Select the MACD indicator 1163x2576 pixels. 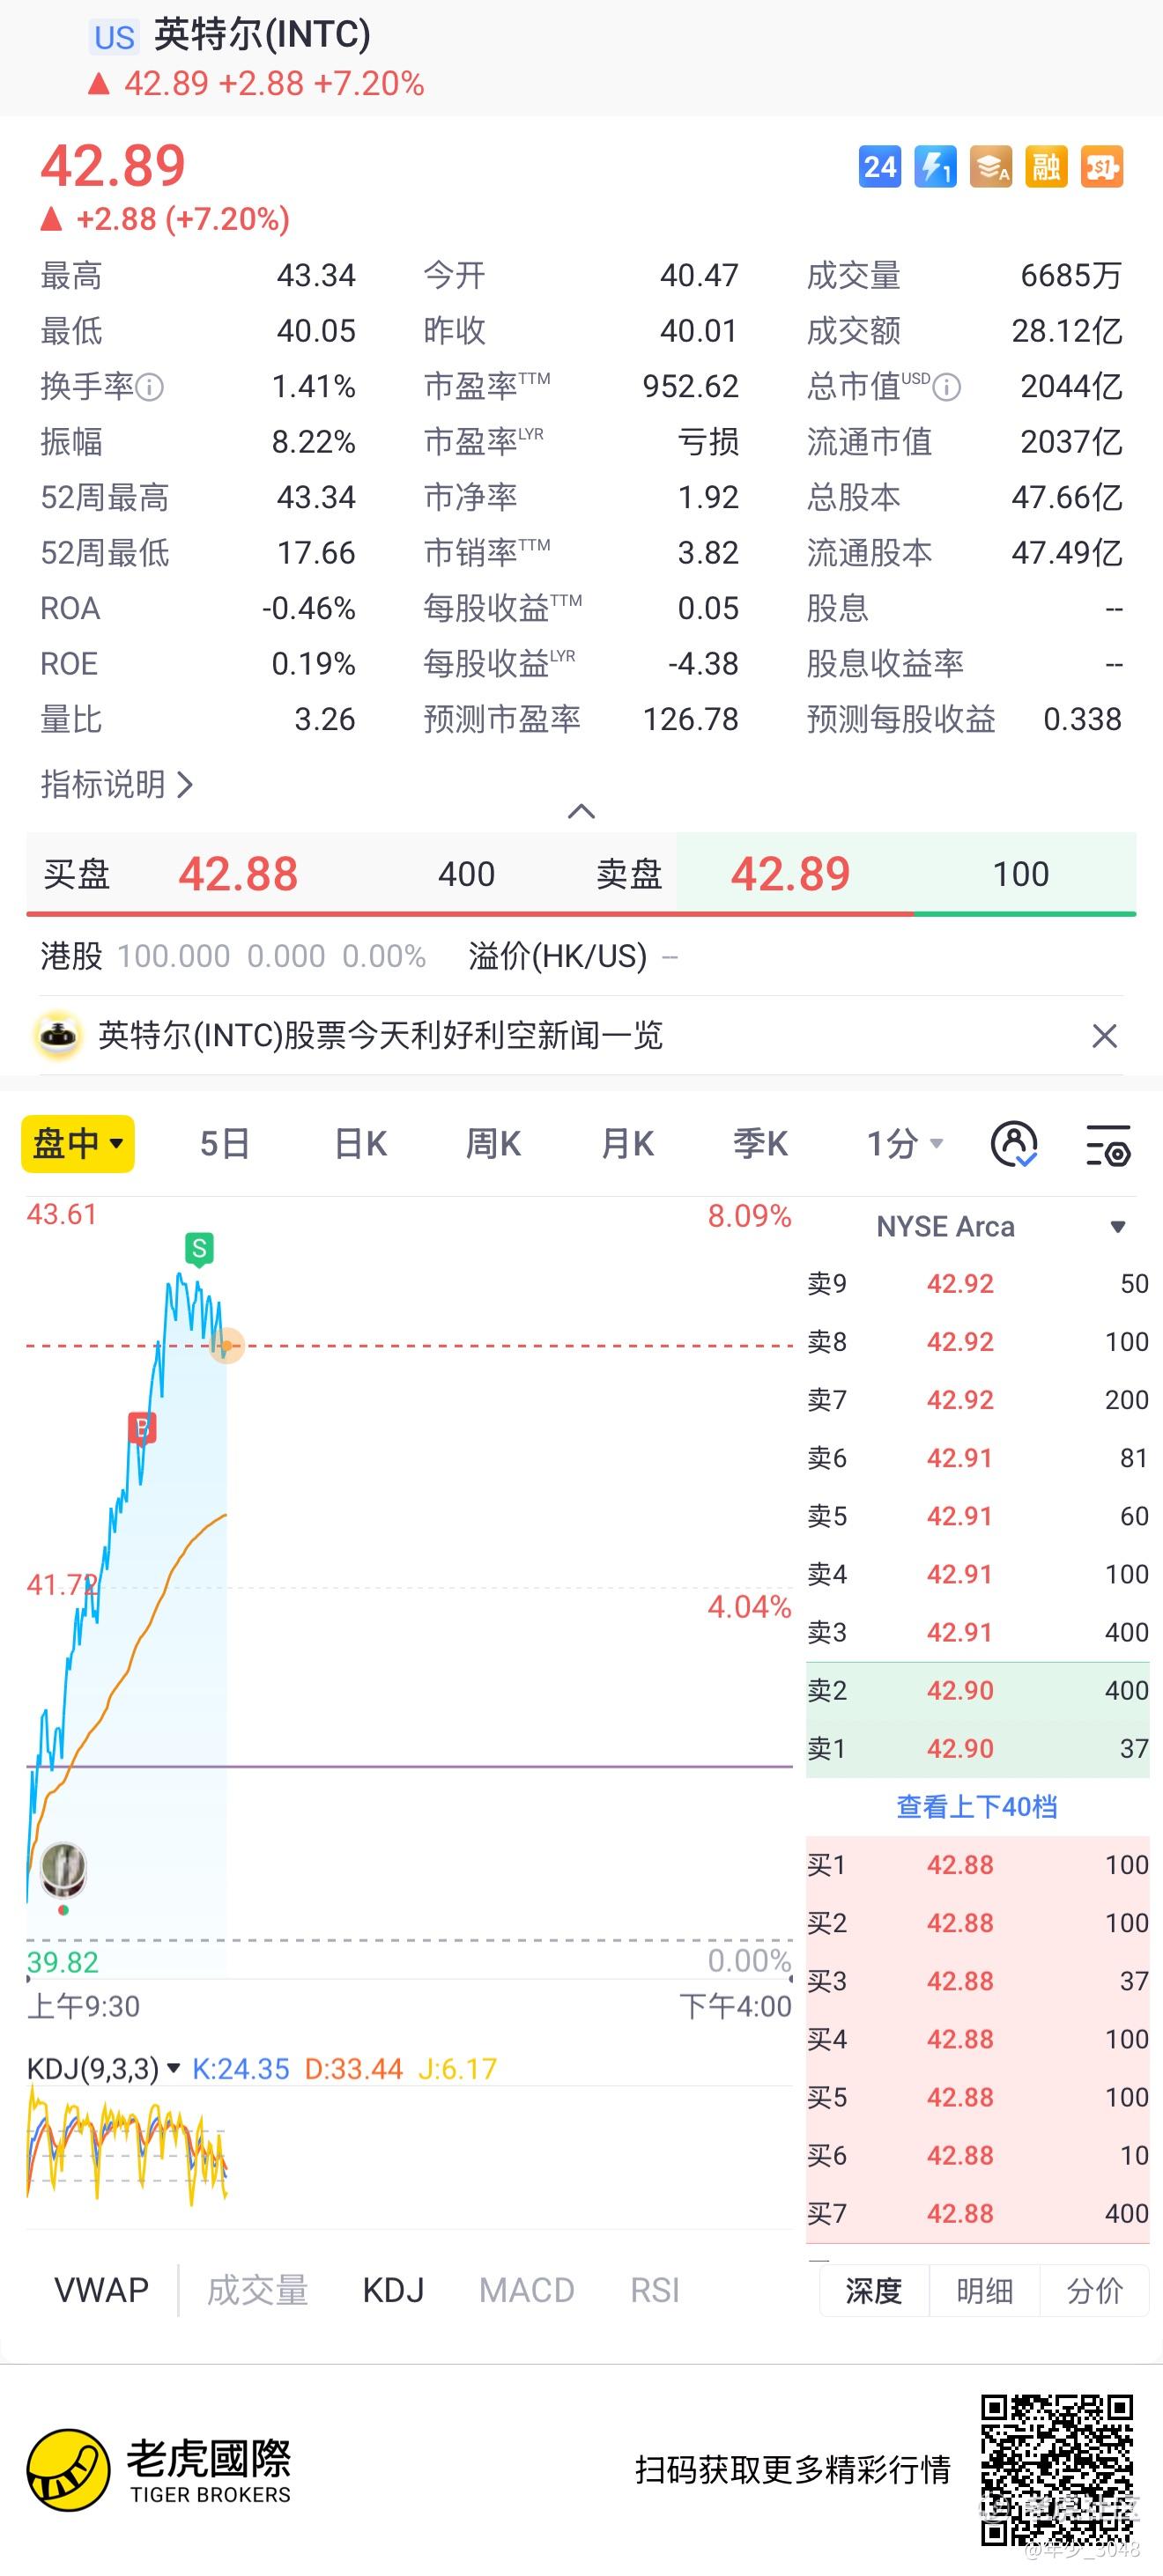coord(527,2290)
